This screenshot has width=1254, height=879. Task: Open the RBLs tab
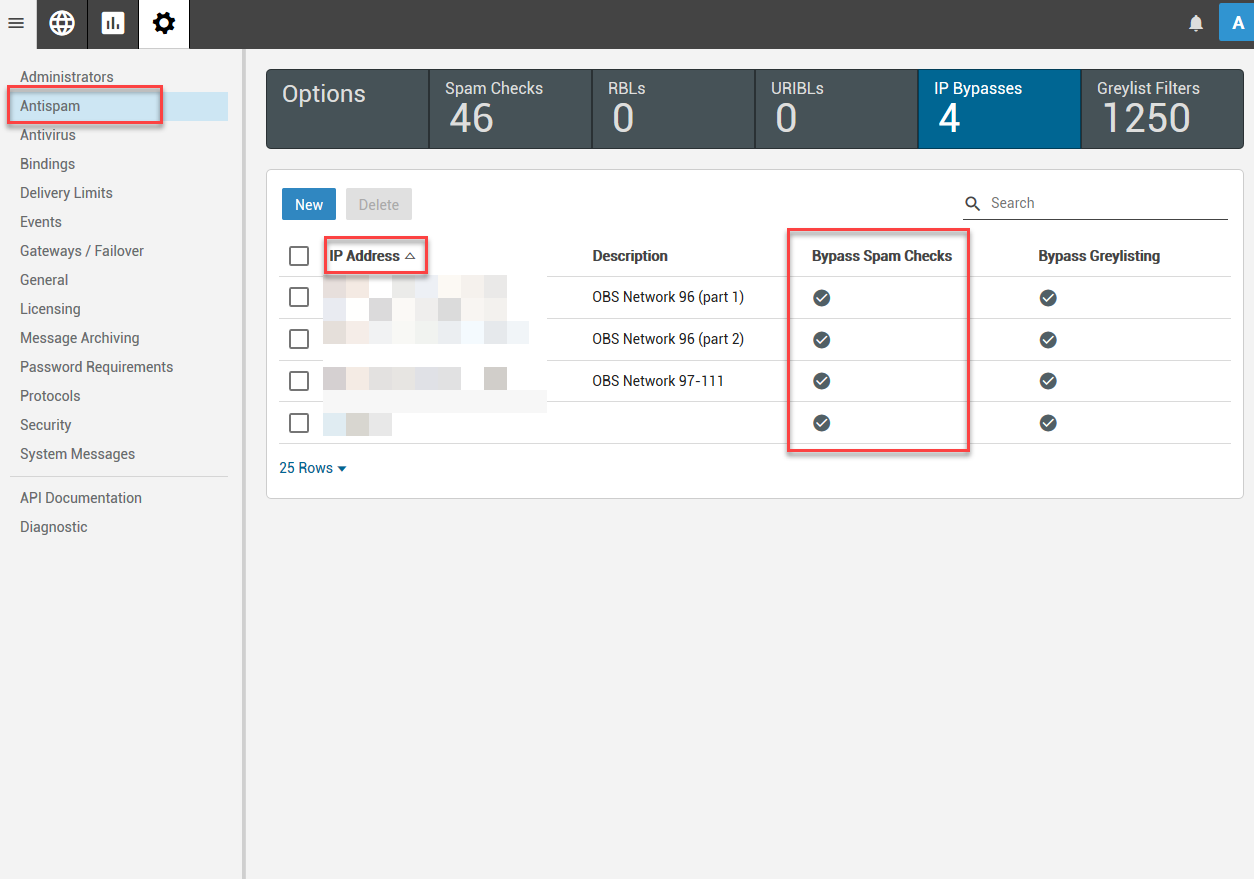click(x=673, y=109)
